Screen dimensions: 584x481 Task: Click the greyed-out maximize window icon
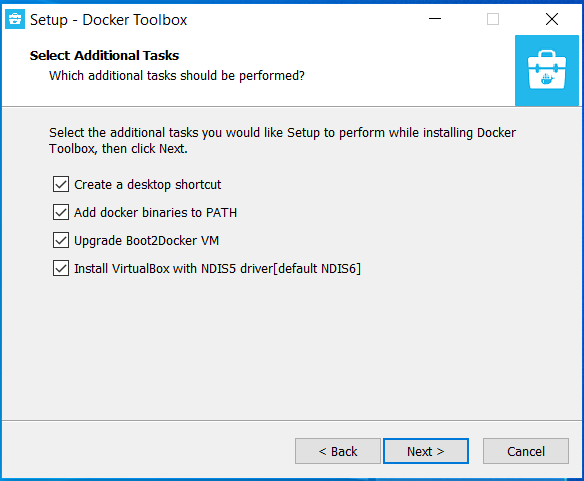point(493,19)
